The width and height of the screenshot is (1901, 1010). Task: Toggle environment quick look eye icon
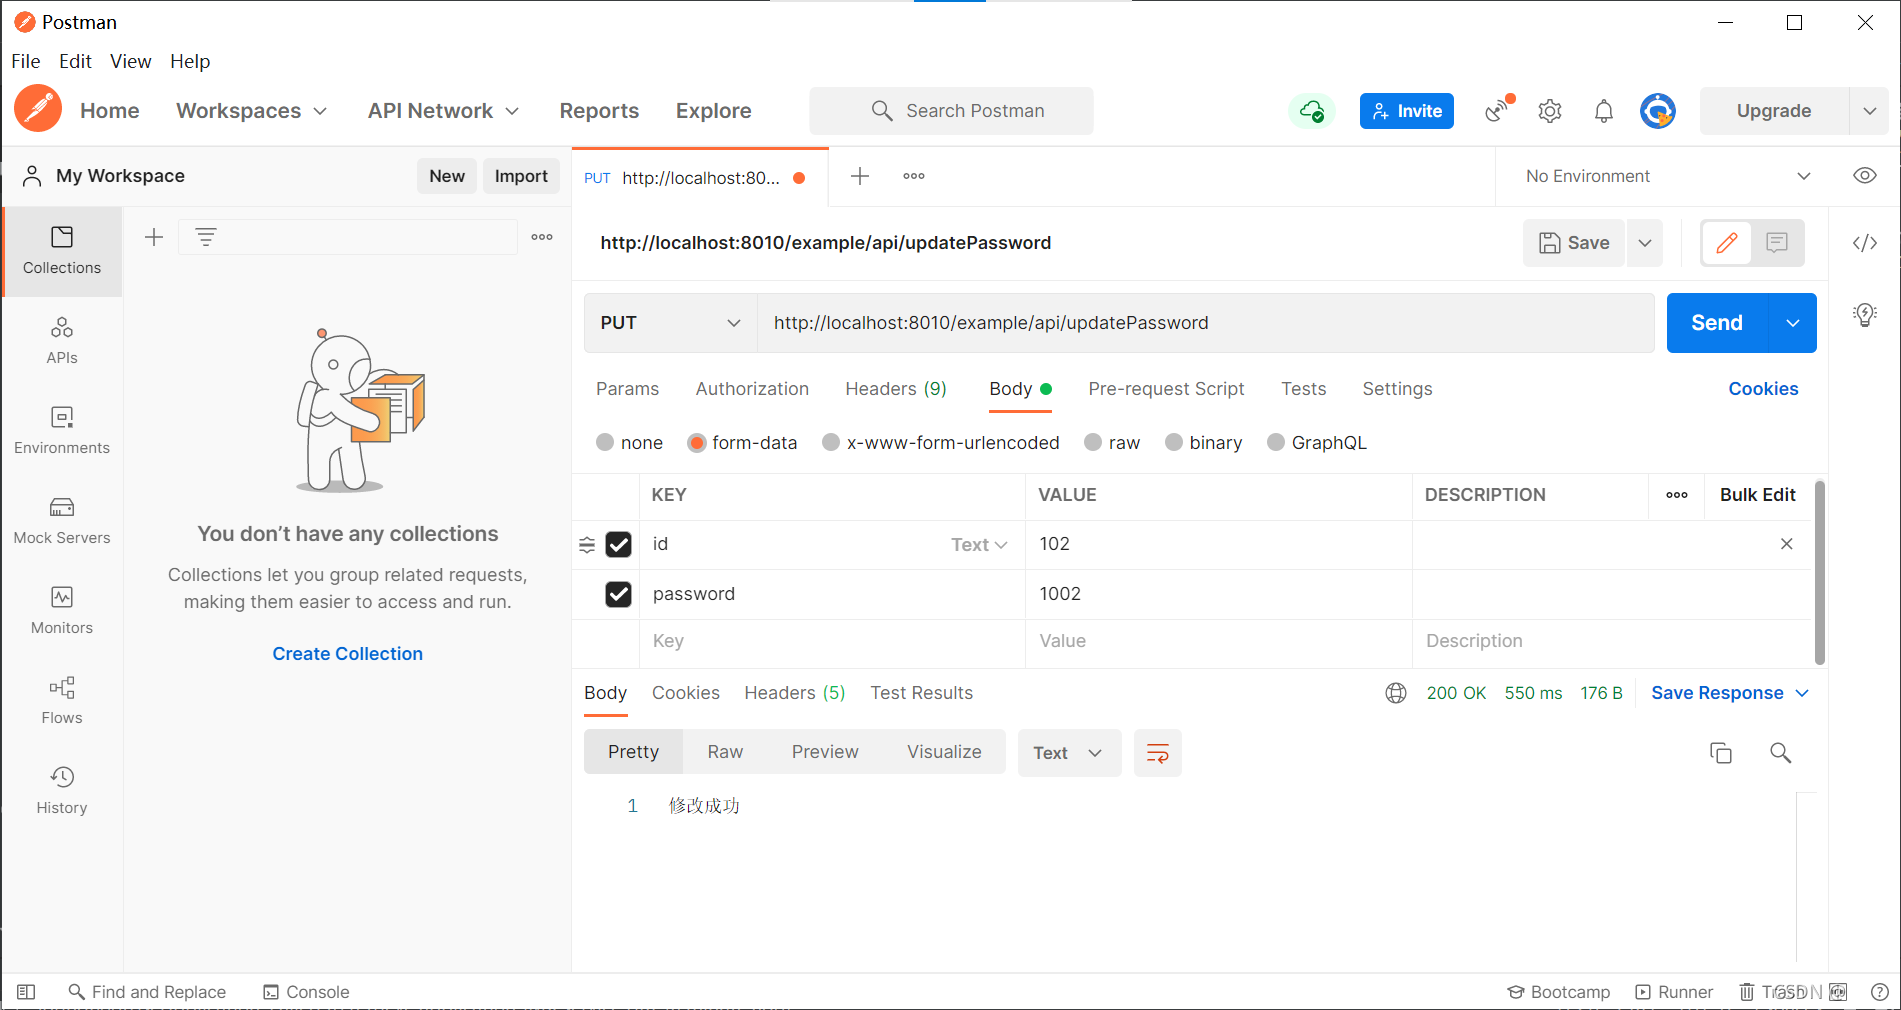coord(1865,176)
